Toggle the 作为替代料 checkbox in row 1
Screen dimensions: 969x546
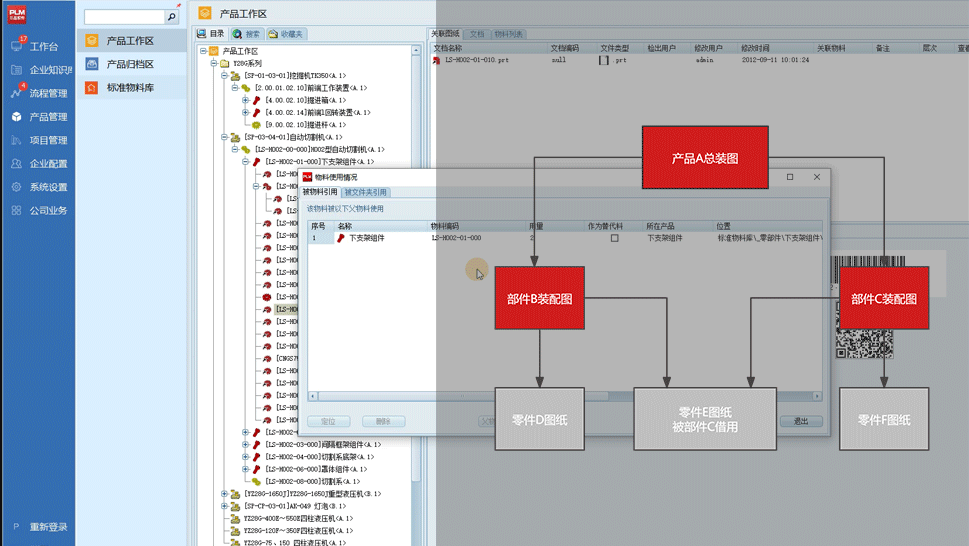[614, 238]
